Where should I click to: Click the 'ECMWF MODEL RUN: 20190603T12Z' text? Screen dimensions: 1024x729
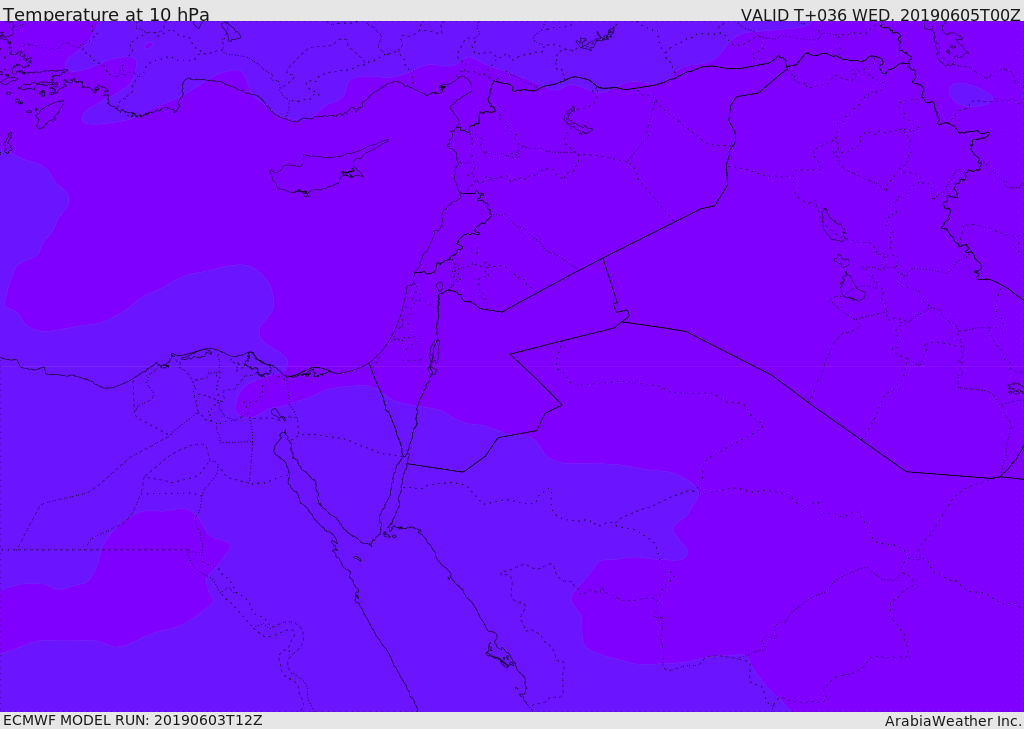[x=133, y=720]
